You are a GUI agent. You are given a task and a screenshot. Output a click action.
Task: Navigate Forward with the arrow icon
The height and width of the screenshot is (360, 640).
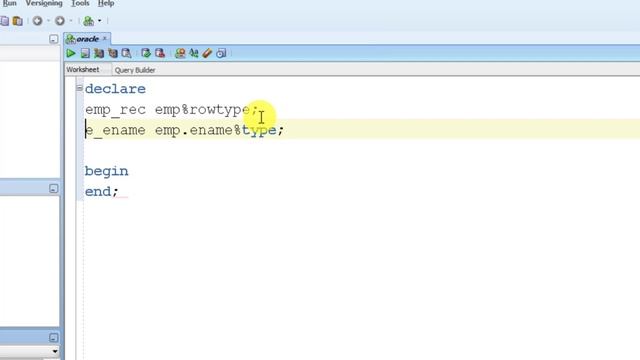60,20
